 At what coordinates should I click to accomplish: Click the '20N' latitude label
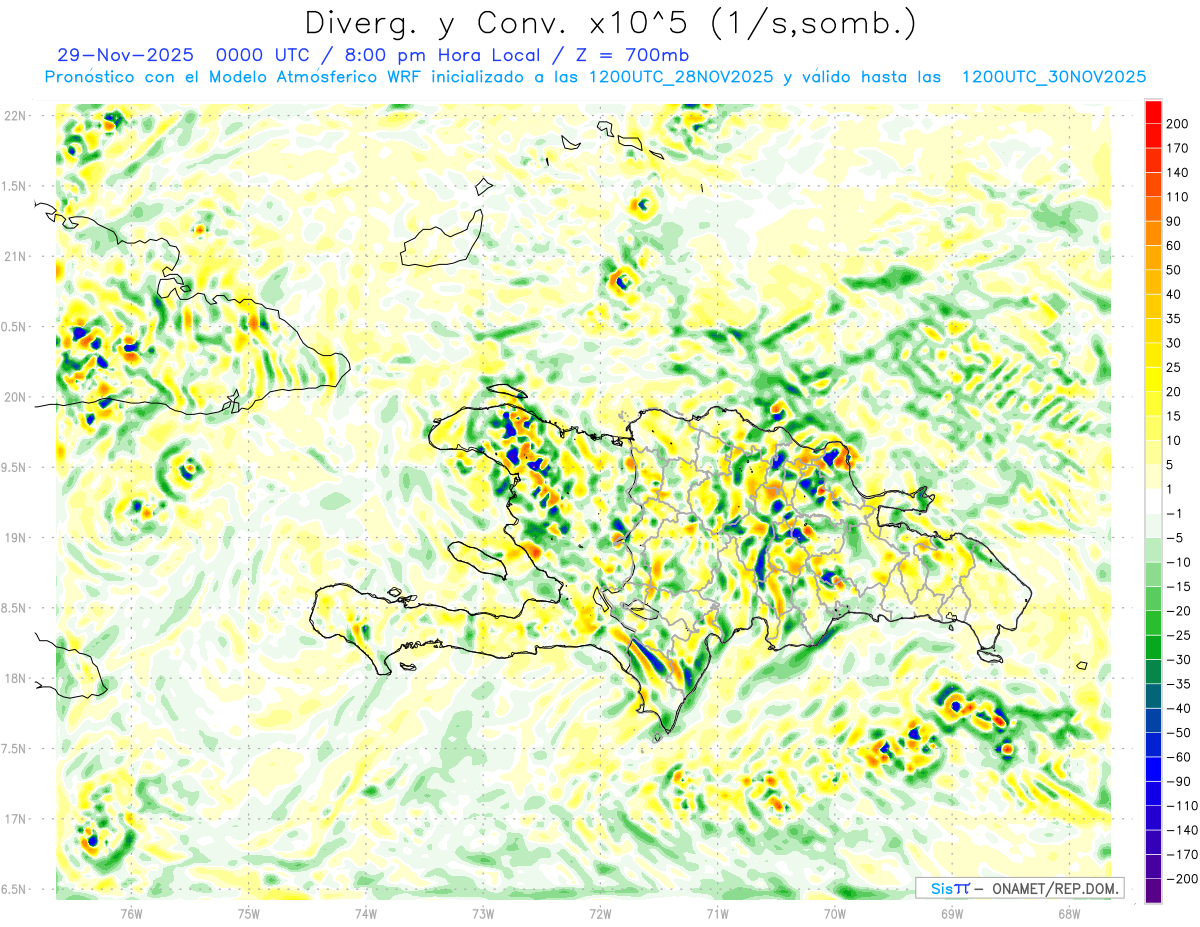[15, 398]
